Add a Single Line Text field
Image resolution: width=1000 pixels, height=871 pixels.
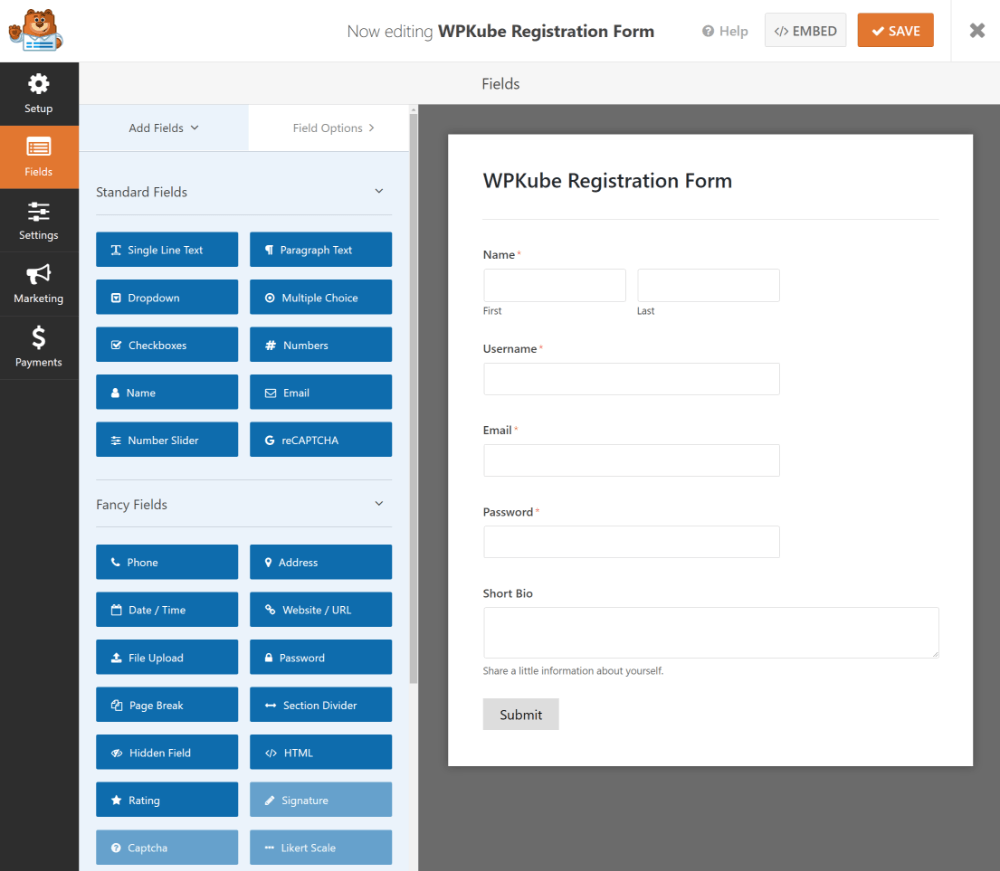(167, 250)
